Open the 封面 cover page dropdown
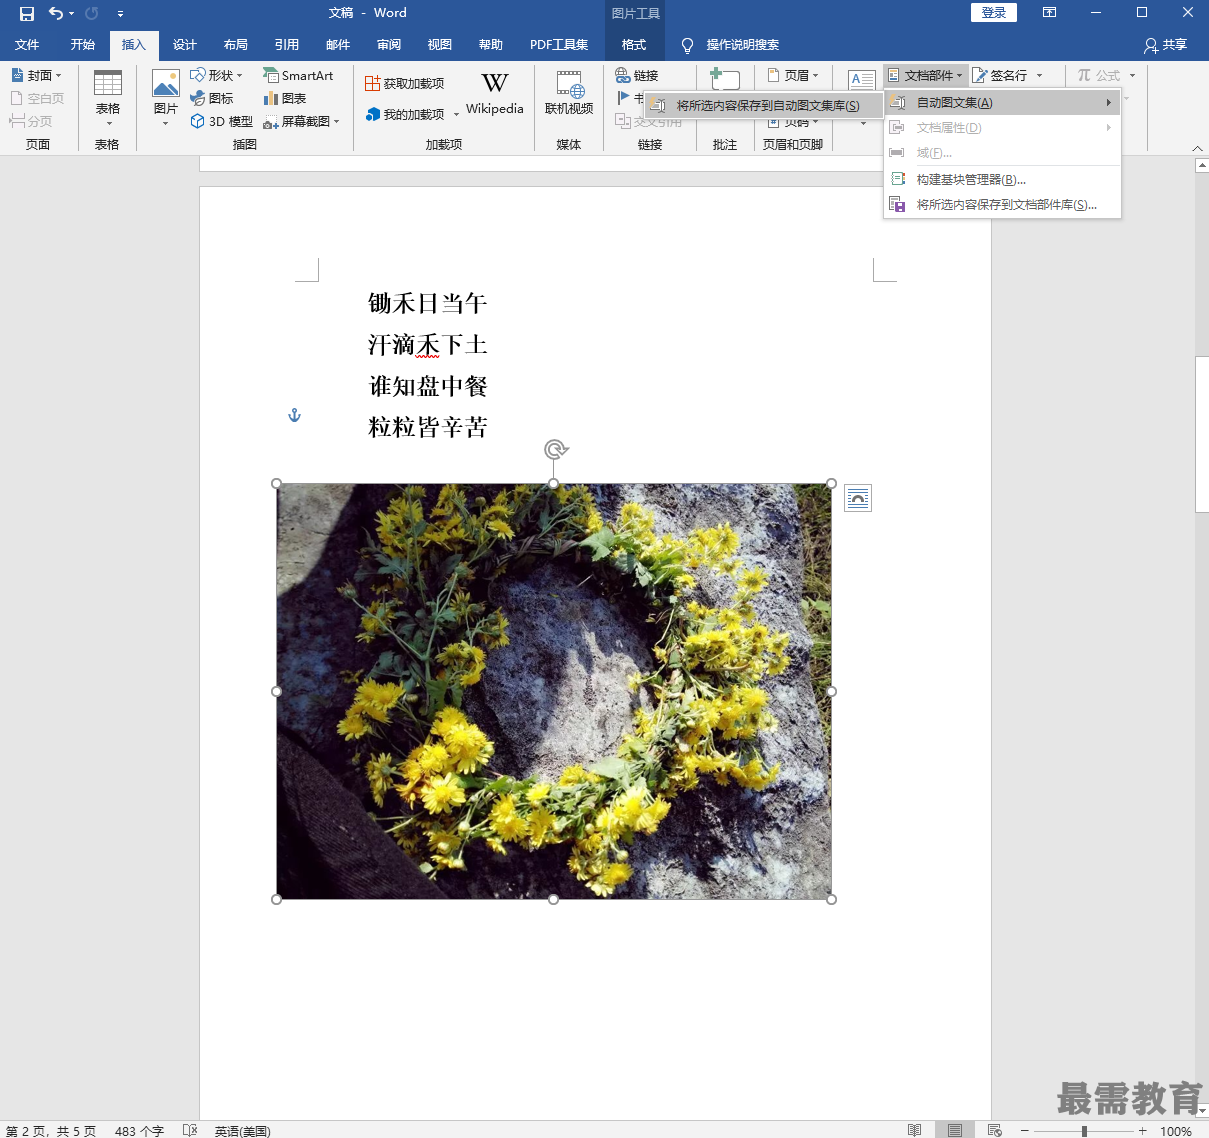 37,75
